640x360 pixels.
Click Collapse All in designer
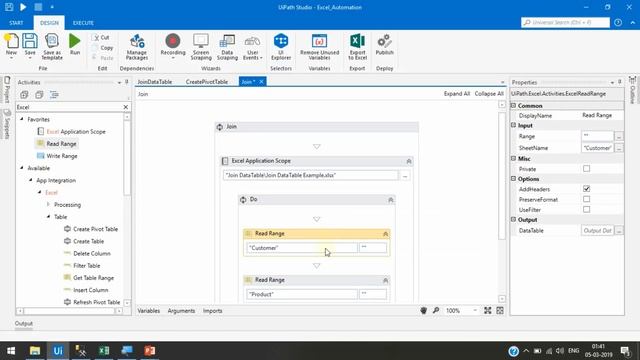point(489,93)
